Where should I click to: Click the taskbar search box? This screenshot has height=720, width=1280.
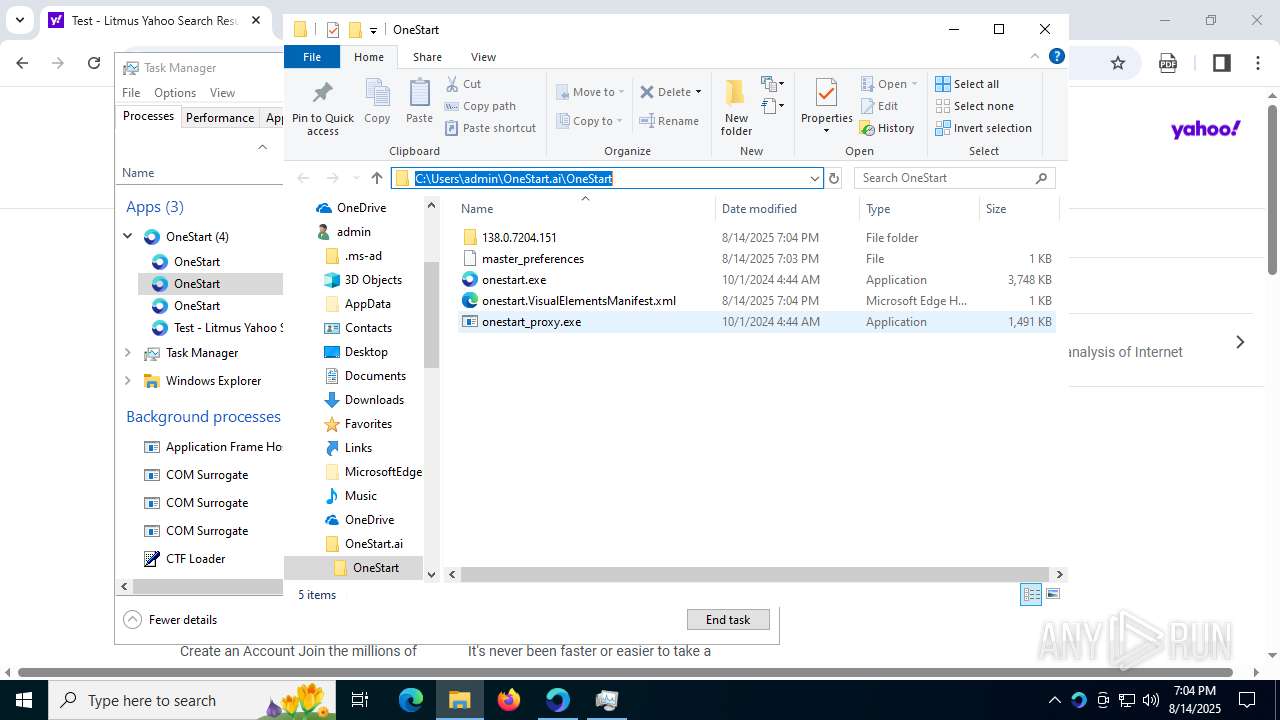click(x=192, y=700)
